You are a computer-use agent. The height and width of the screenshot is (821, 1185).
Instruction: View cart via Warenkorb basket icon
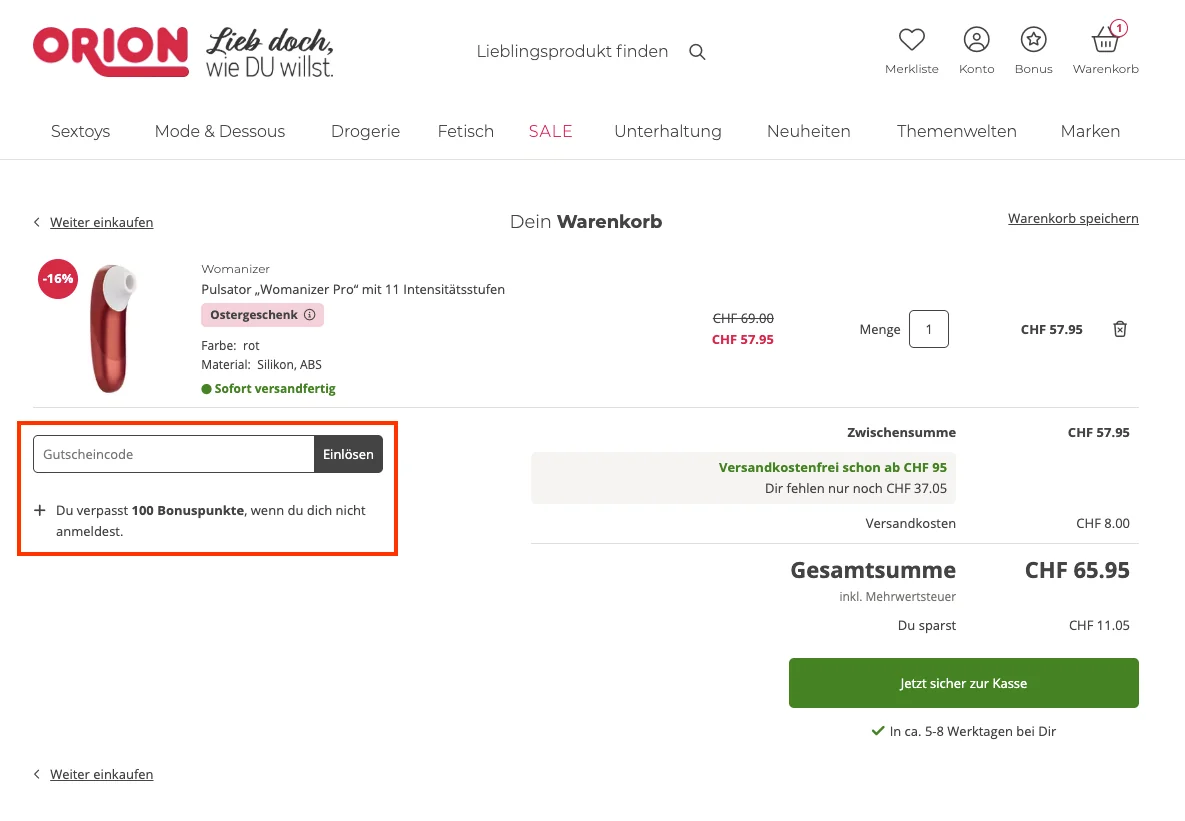coord(1104,38)
